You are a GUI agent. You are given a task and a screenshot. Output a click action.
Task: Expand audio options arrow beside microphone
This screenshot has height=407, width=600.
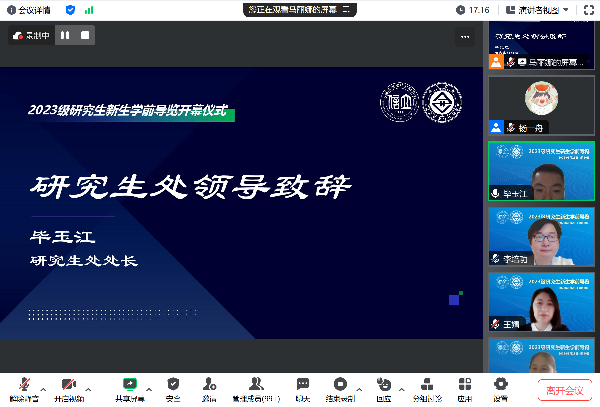point(43,388)
